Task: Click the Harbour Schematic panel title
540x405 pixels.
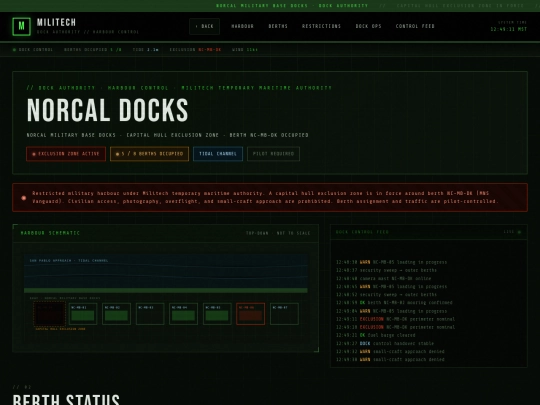Action: (x=50, y=233)
